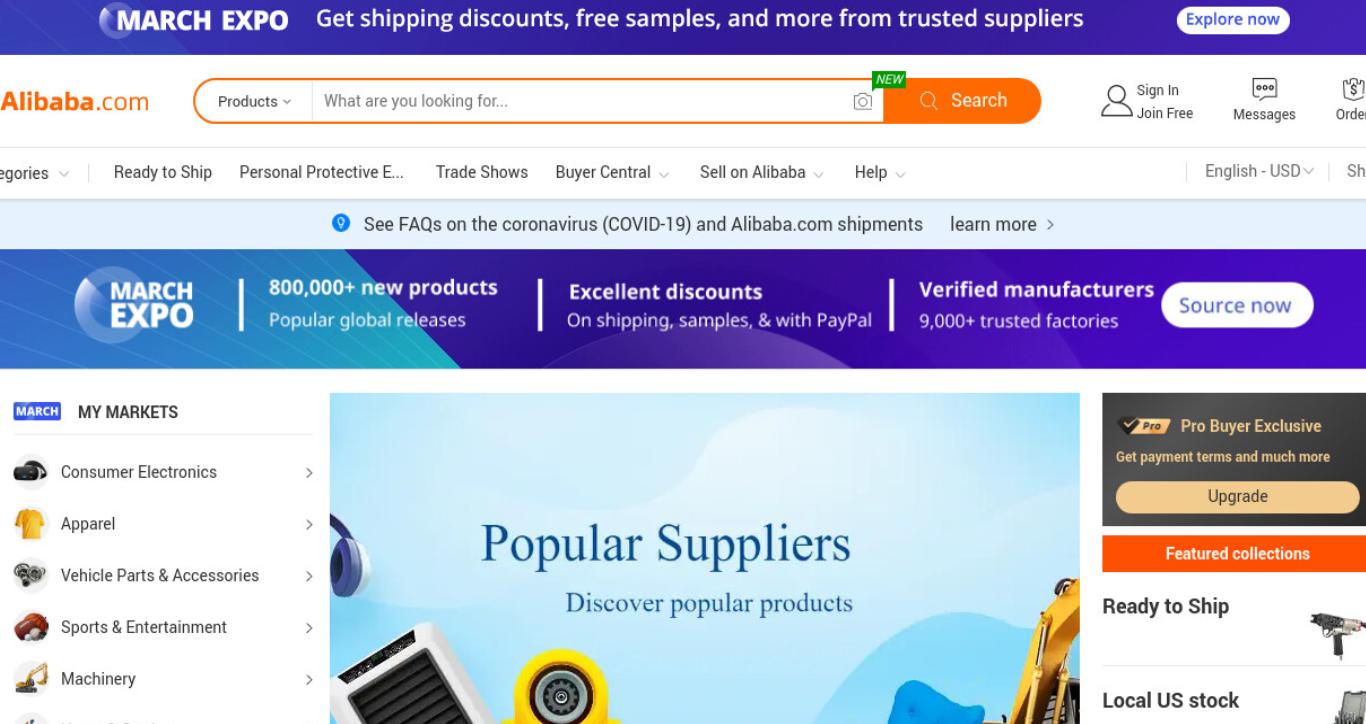This screenshot has height=724, width=1366.
Task: Click the Sign In user icon
Action: tap(1116, 100)
